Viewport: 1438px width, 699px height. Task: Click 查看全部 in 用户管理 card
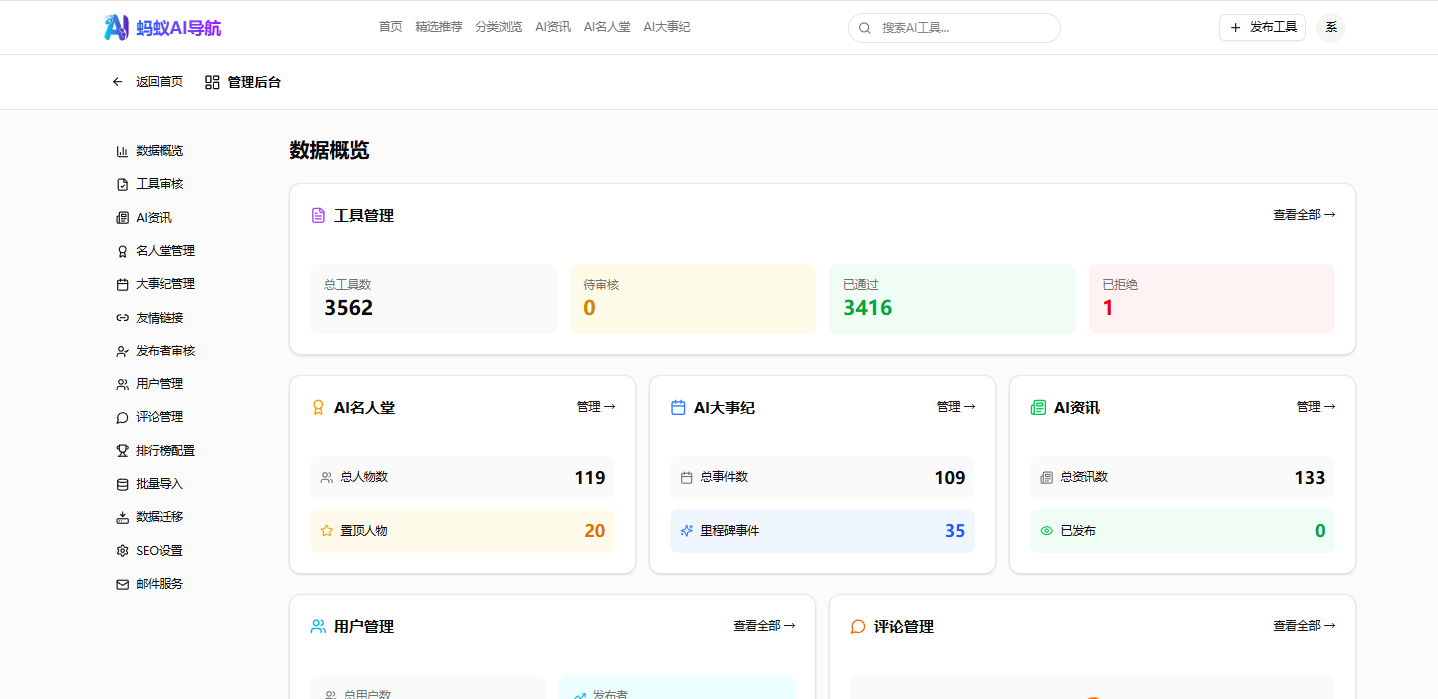763,626
